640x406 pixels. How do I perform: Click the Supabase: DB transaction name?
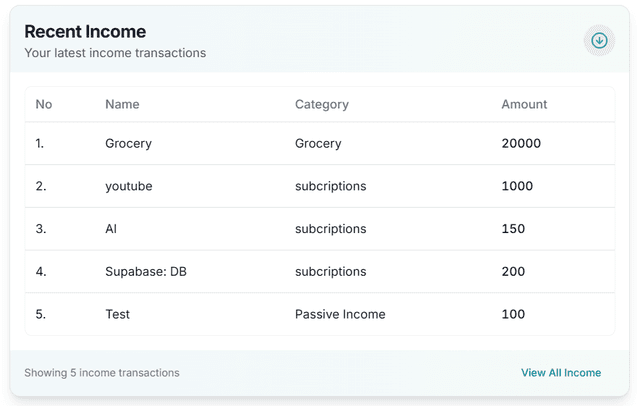pyautogui.click(x=145, y=272)
